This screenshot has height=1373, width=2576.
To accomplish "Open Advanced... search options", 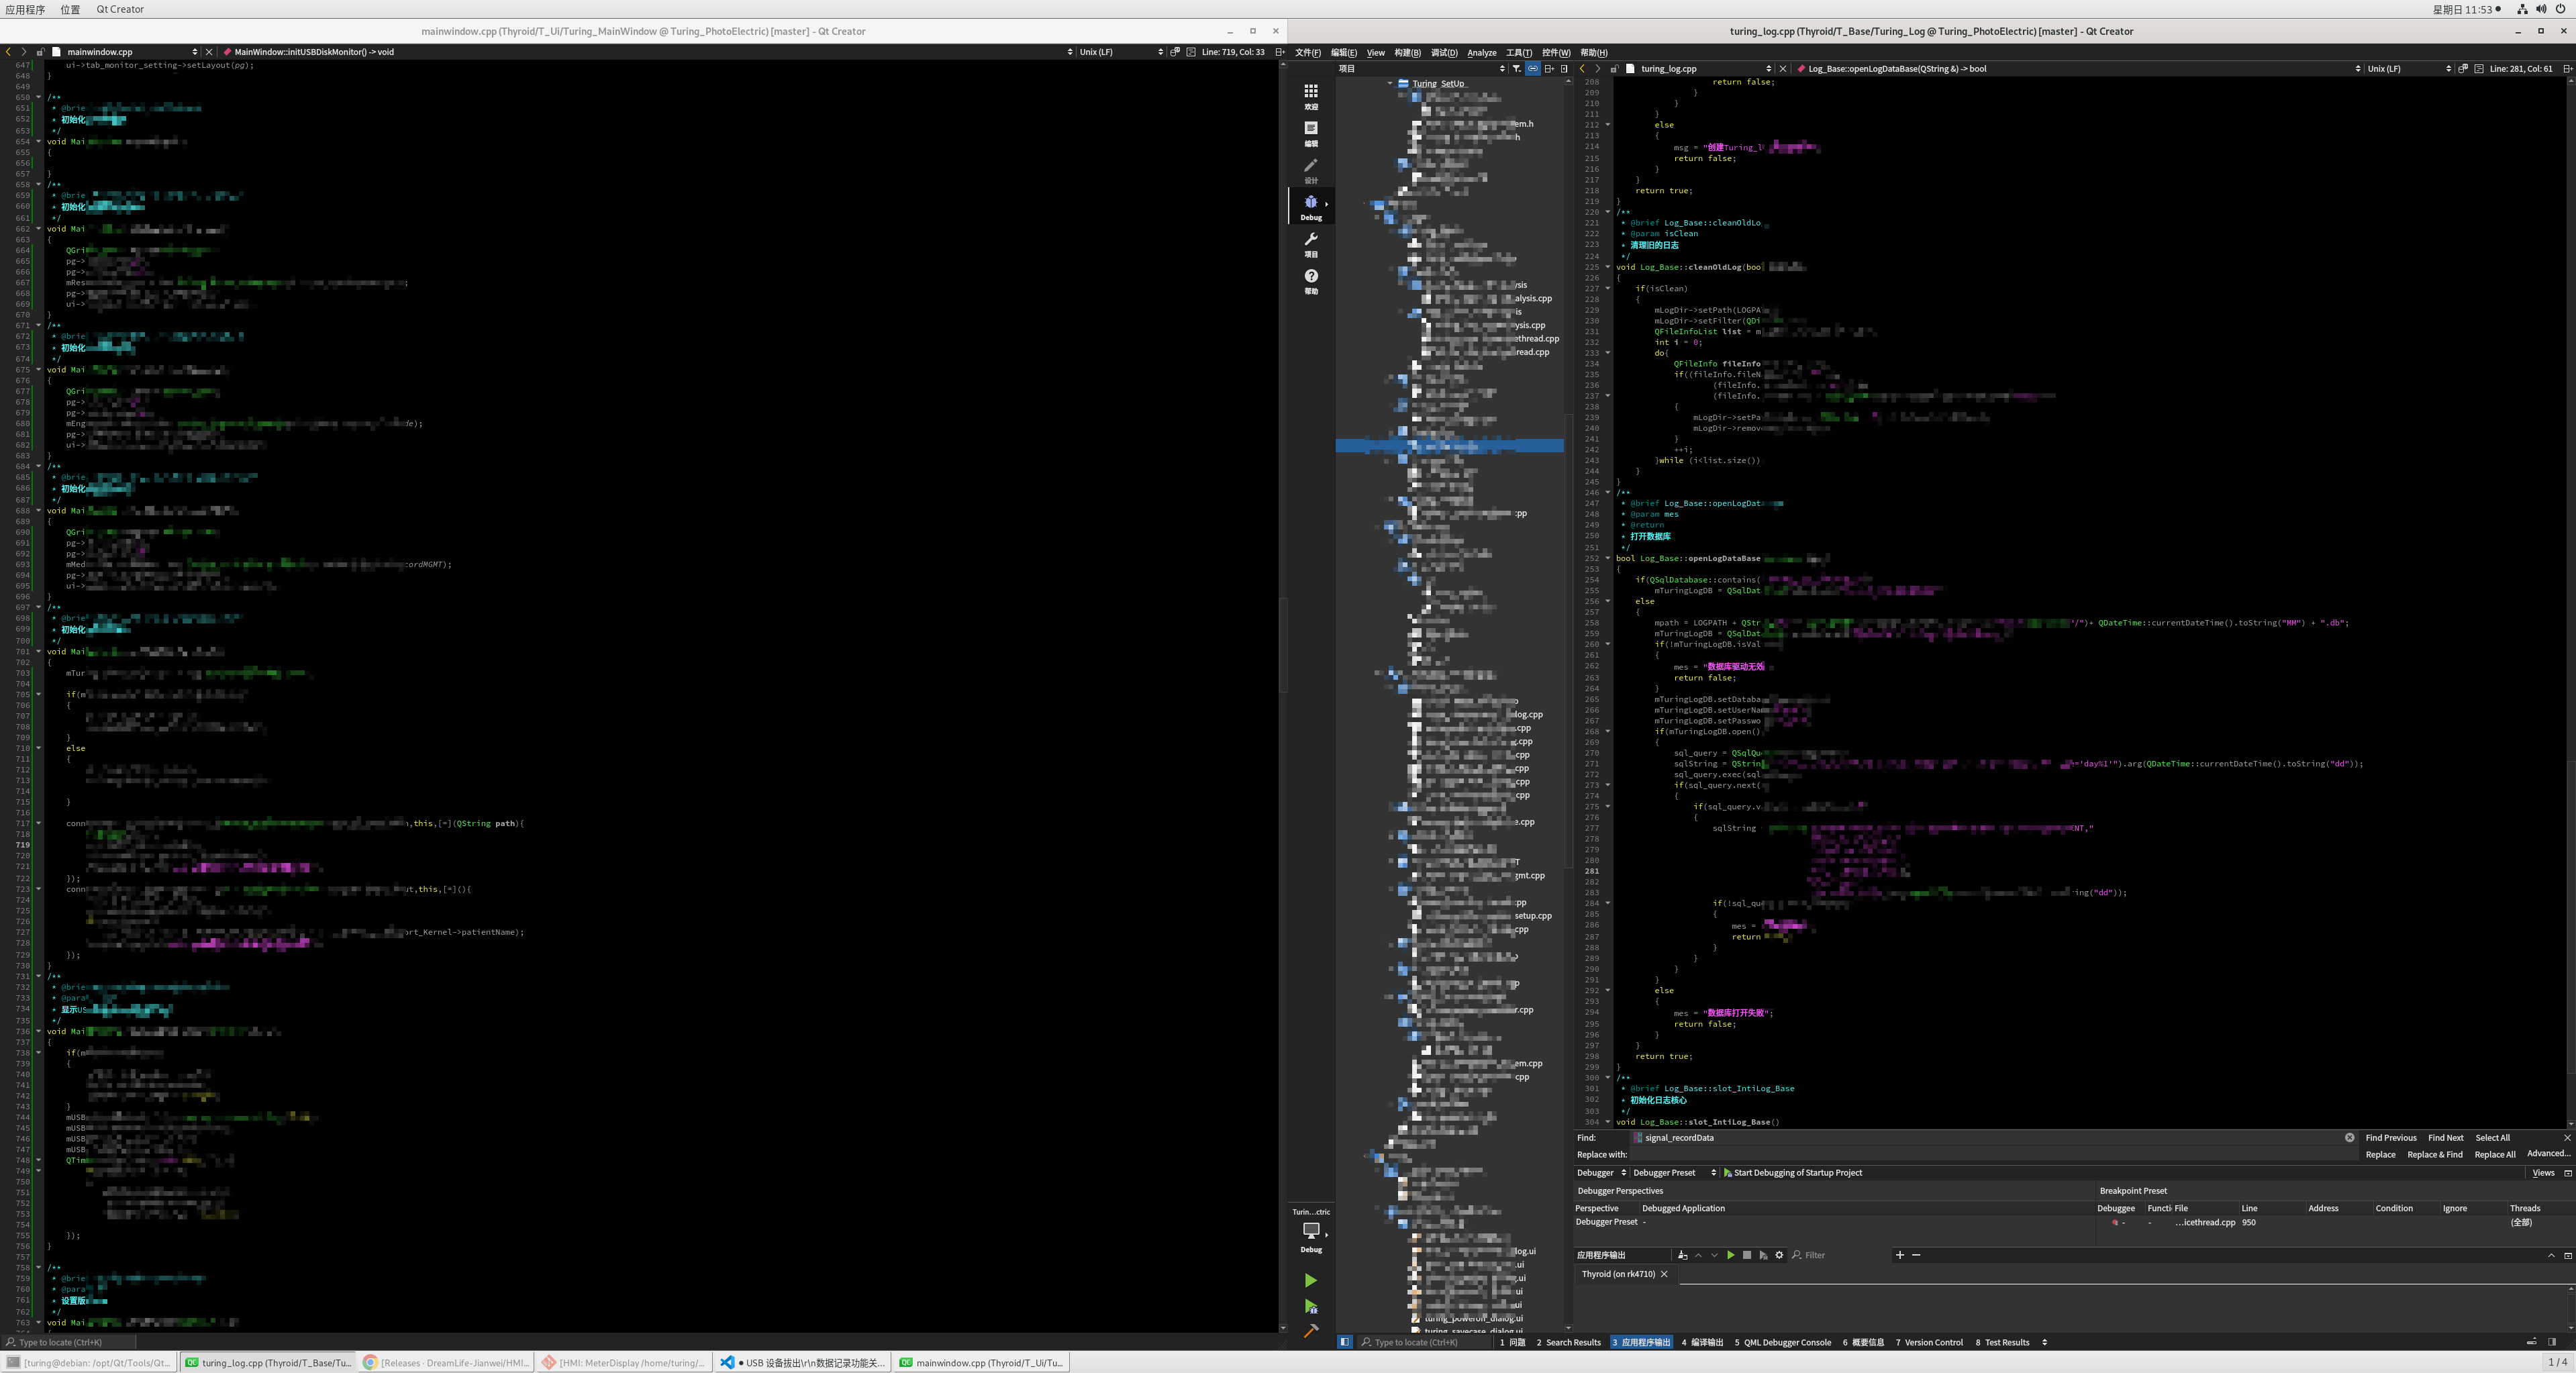I will [2548, 1154].
